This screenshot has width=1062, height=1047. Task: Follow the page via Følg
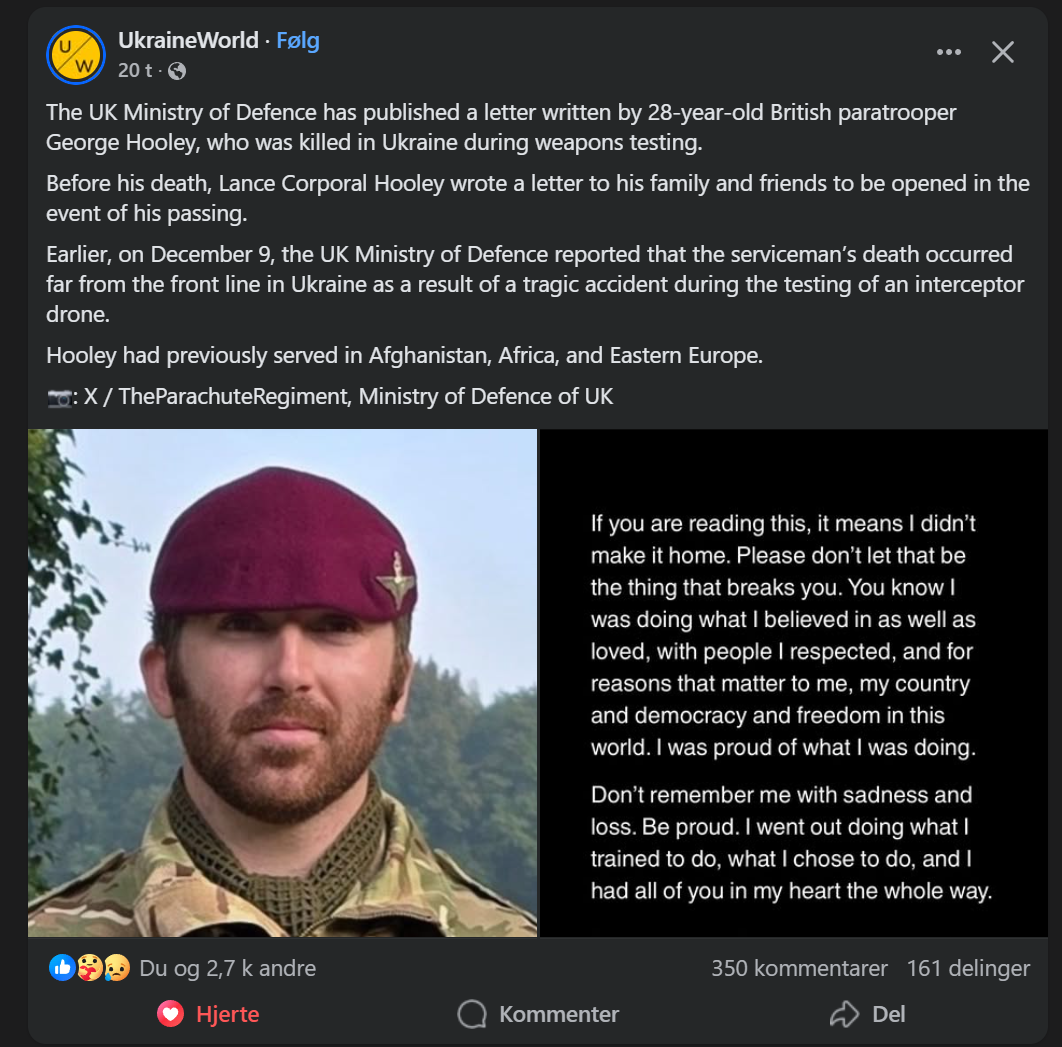coord(298,41)
